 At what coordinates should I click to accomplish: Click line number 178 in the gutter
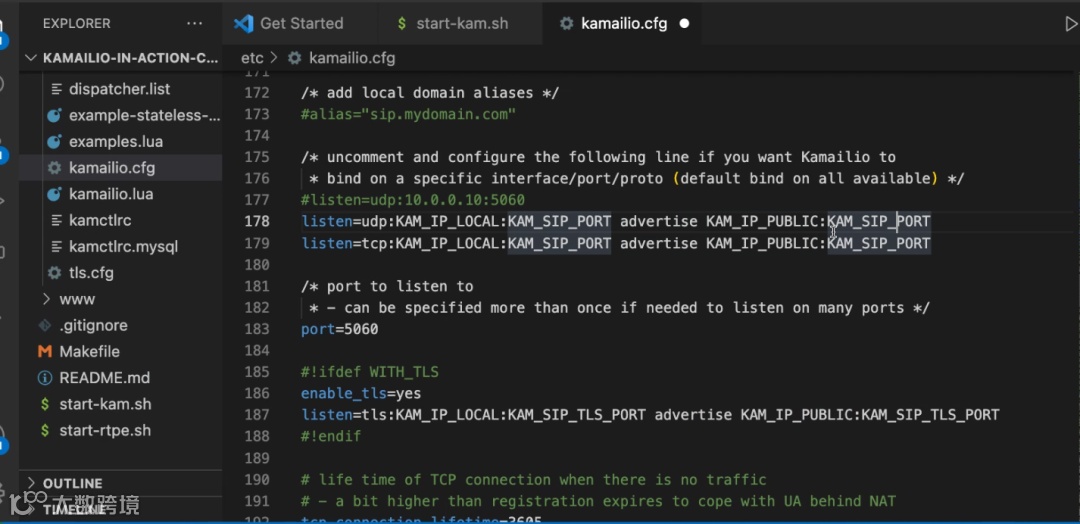click(257, 221)
